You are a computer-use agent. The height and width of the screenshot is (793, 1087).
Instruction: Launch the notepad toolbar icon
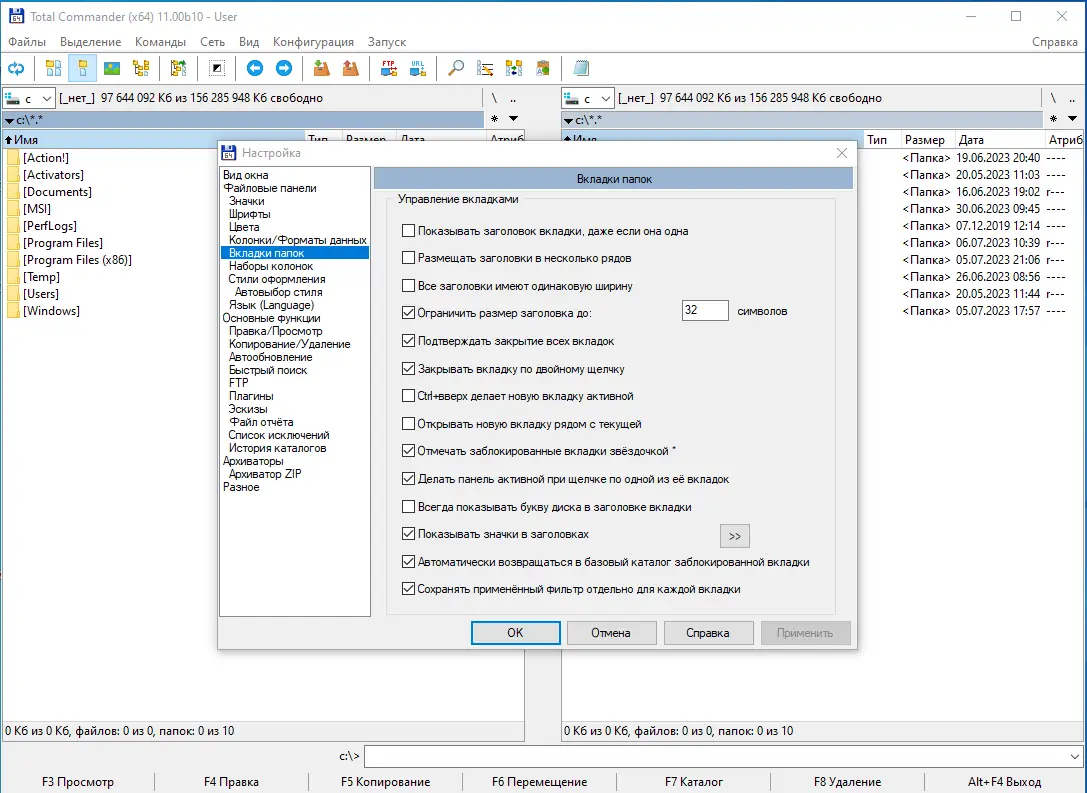click(x=581, y=68)
